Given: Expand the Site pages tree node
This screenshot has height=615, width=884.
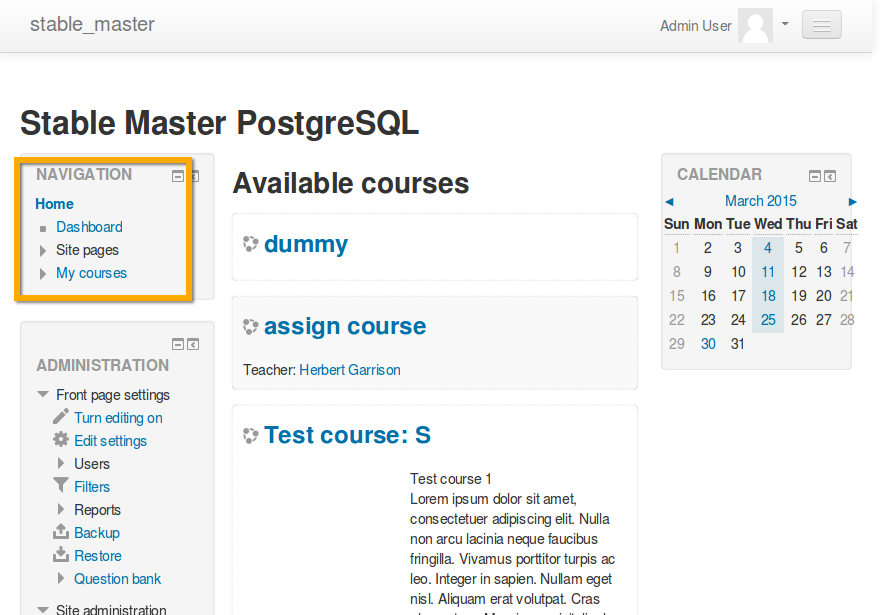Looking at the screenshot, I should pyautogui.click(x=43, y=251).
